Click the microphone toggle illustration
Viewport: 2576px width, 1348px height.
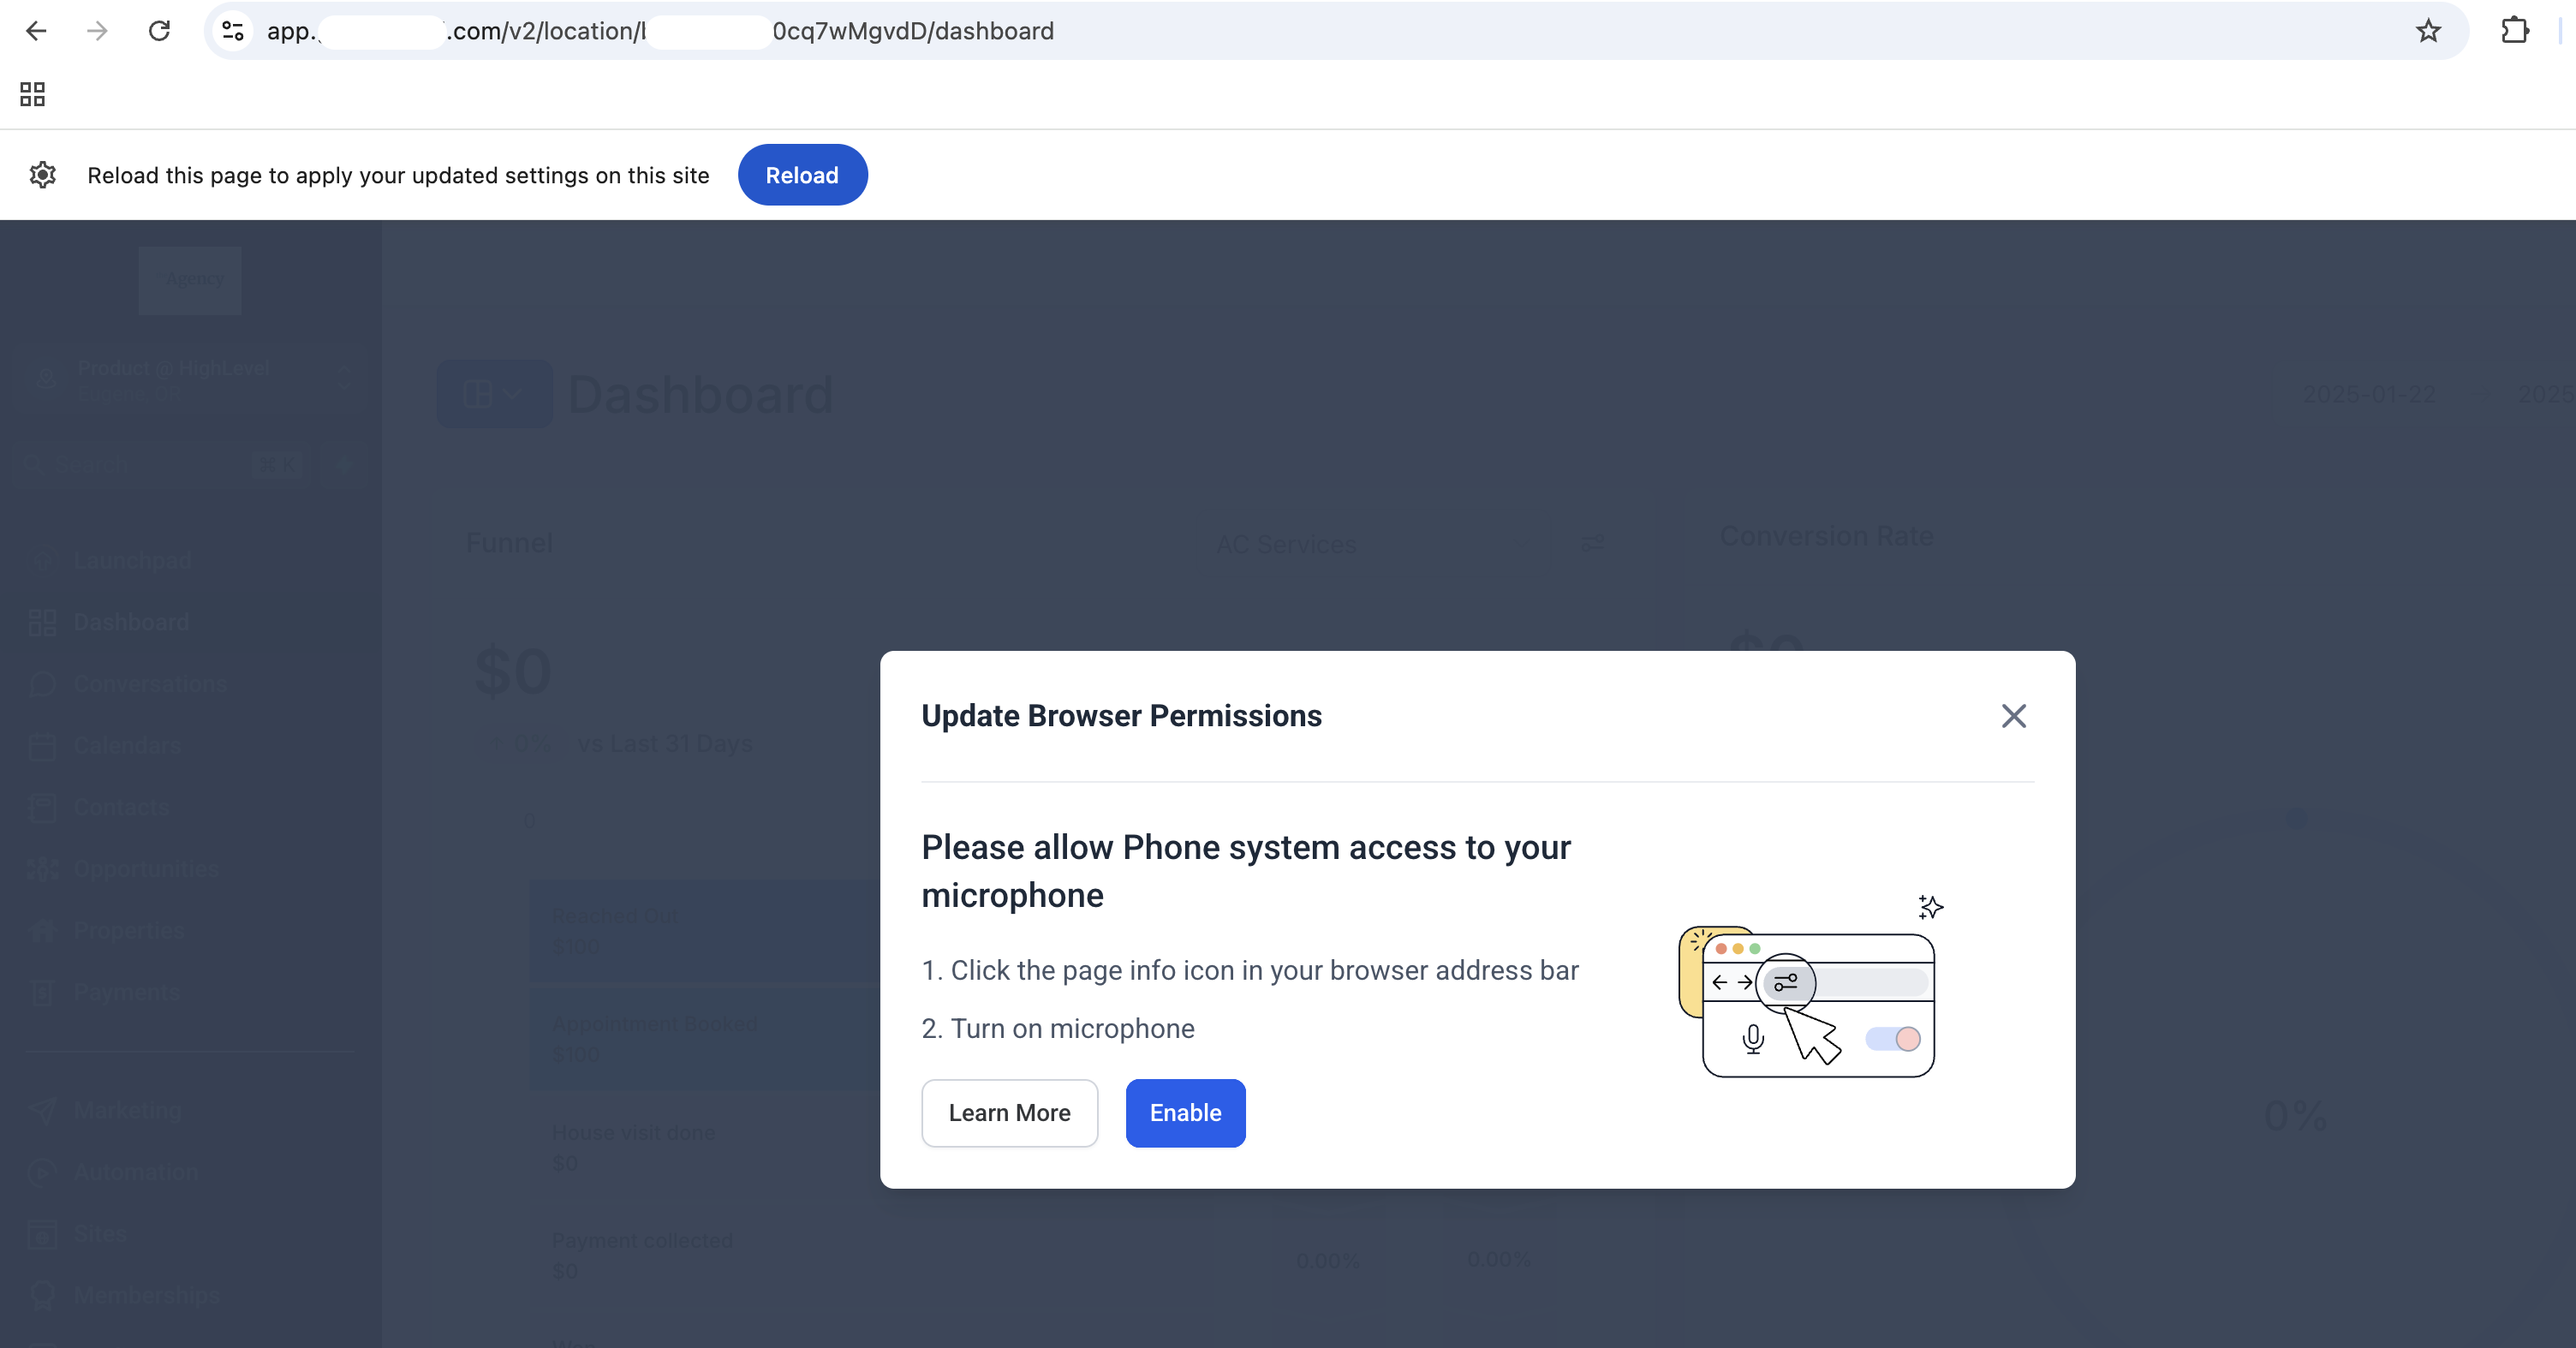point(1892,1039)
